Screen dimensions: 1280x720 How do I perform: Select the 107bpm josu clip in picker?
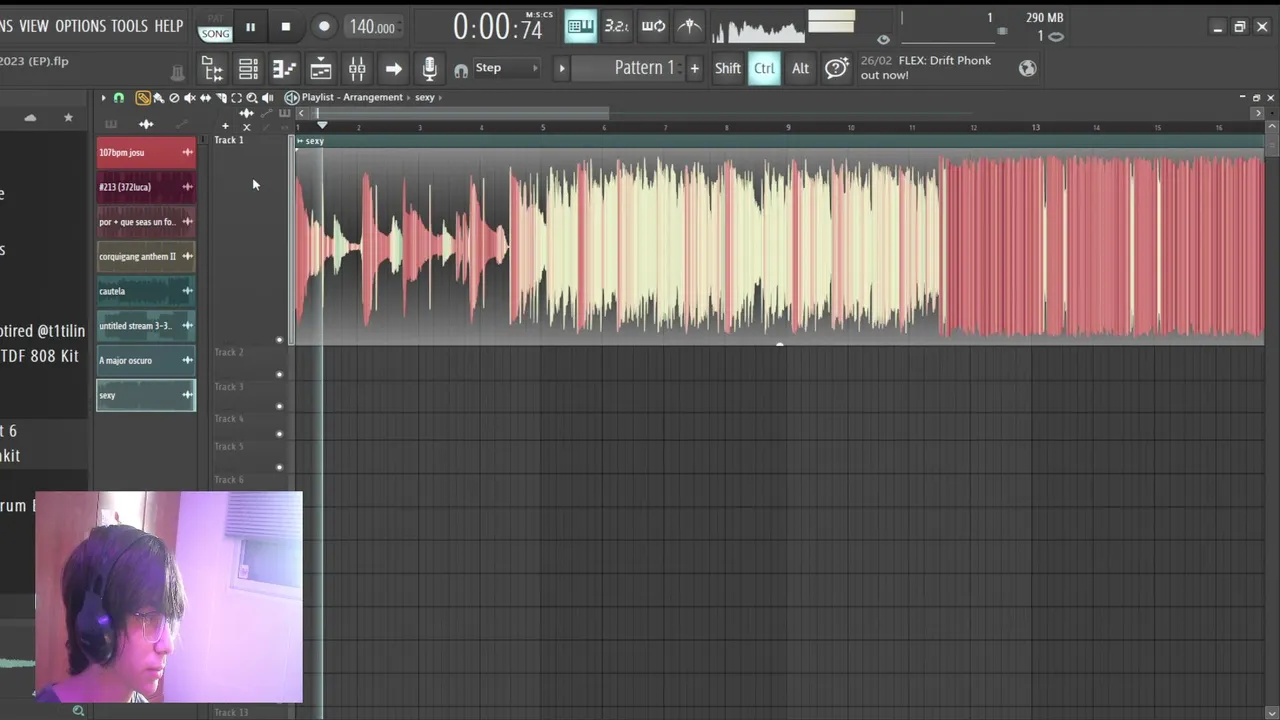click(146, 152)
